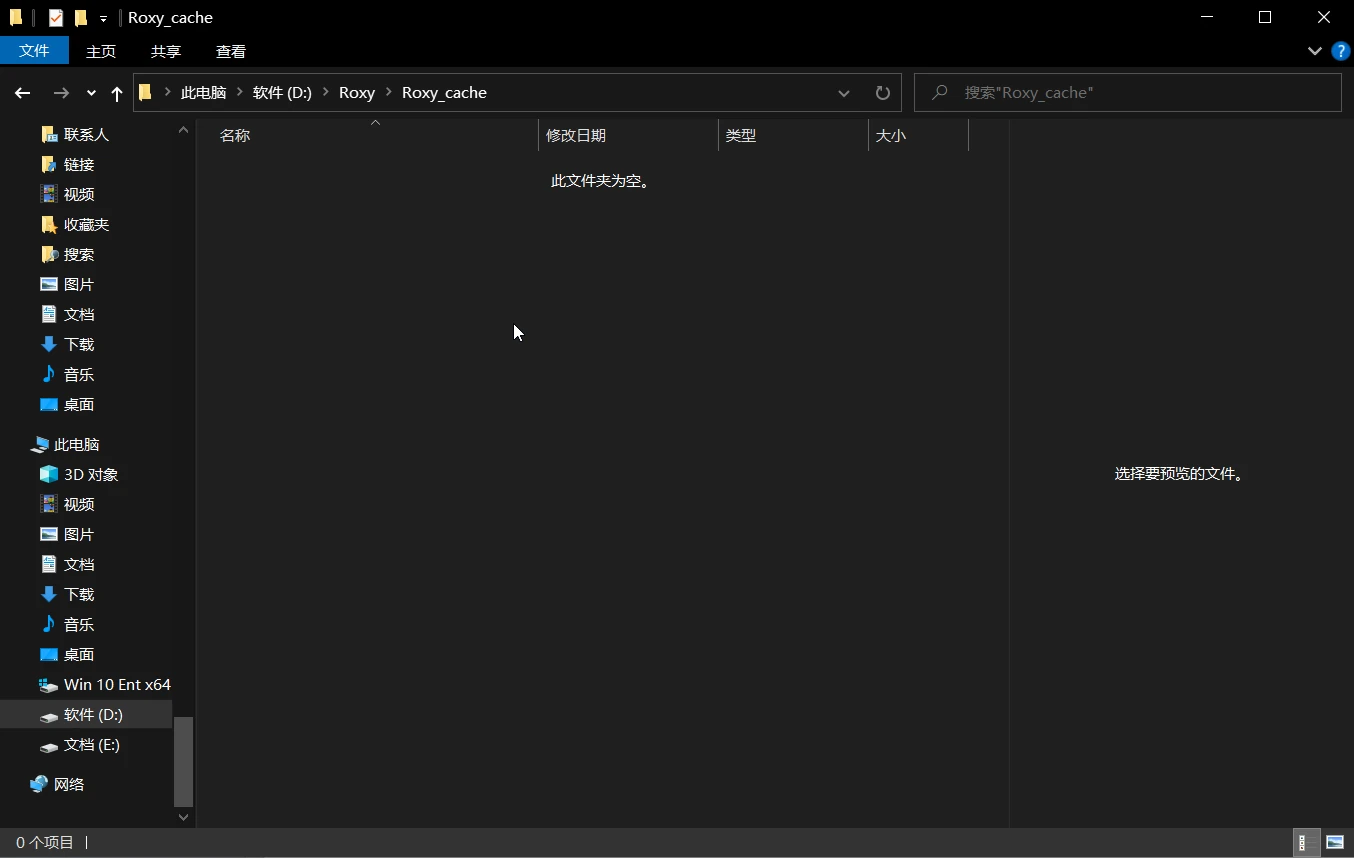Screen dimensions: 1354x858
Task: Refresh the current folder view
Action: tap(882, 93)
